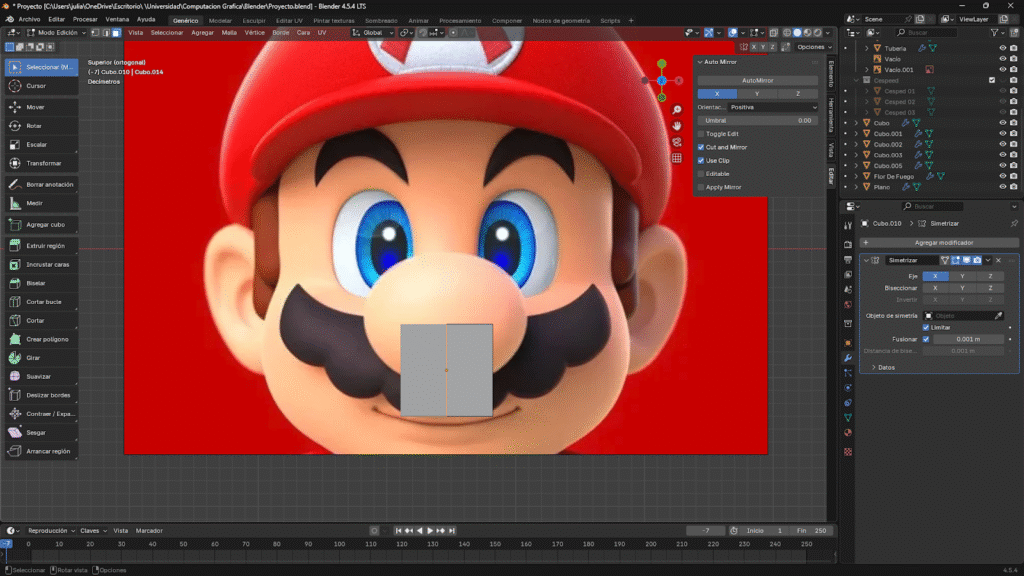This screenshot has width=1024, height=576.
Task: Uncheck the Cut and Mirror option
Action: pyautogui.click(x=701, y=147)
